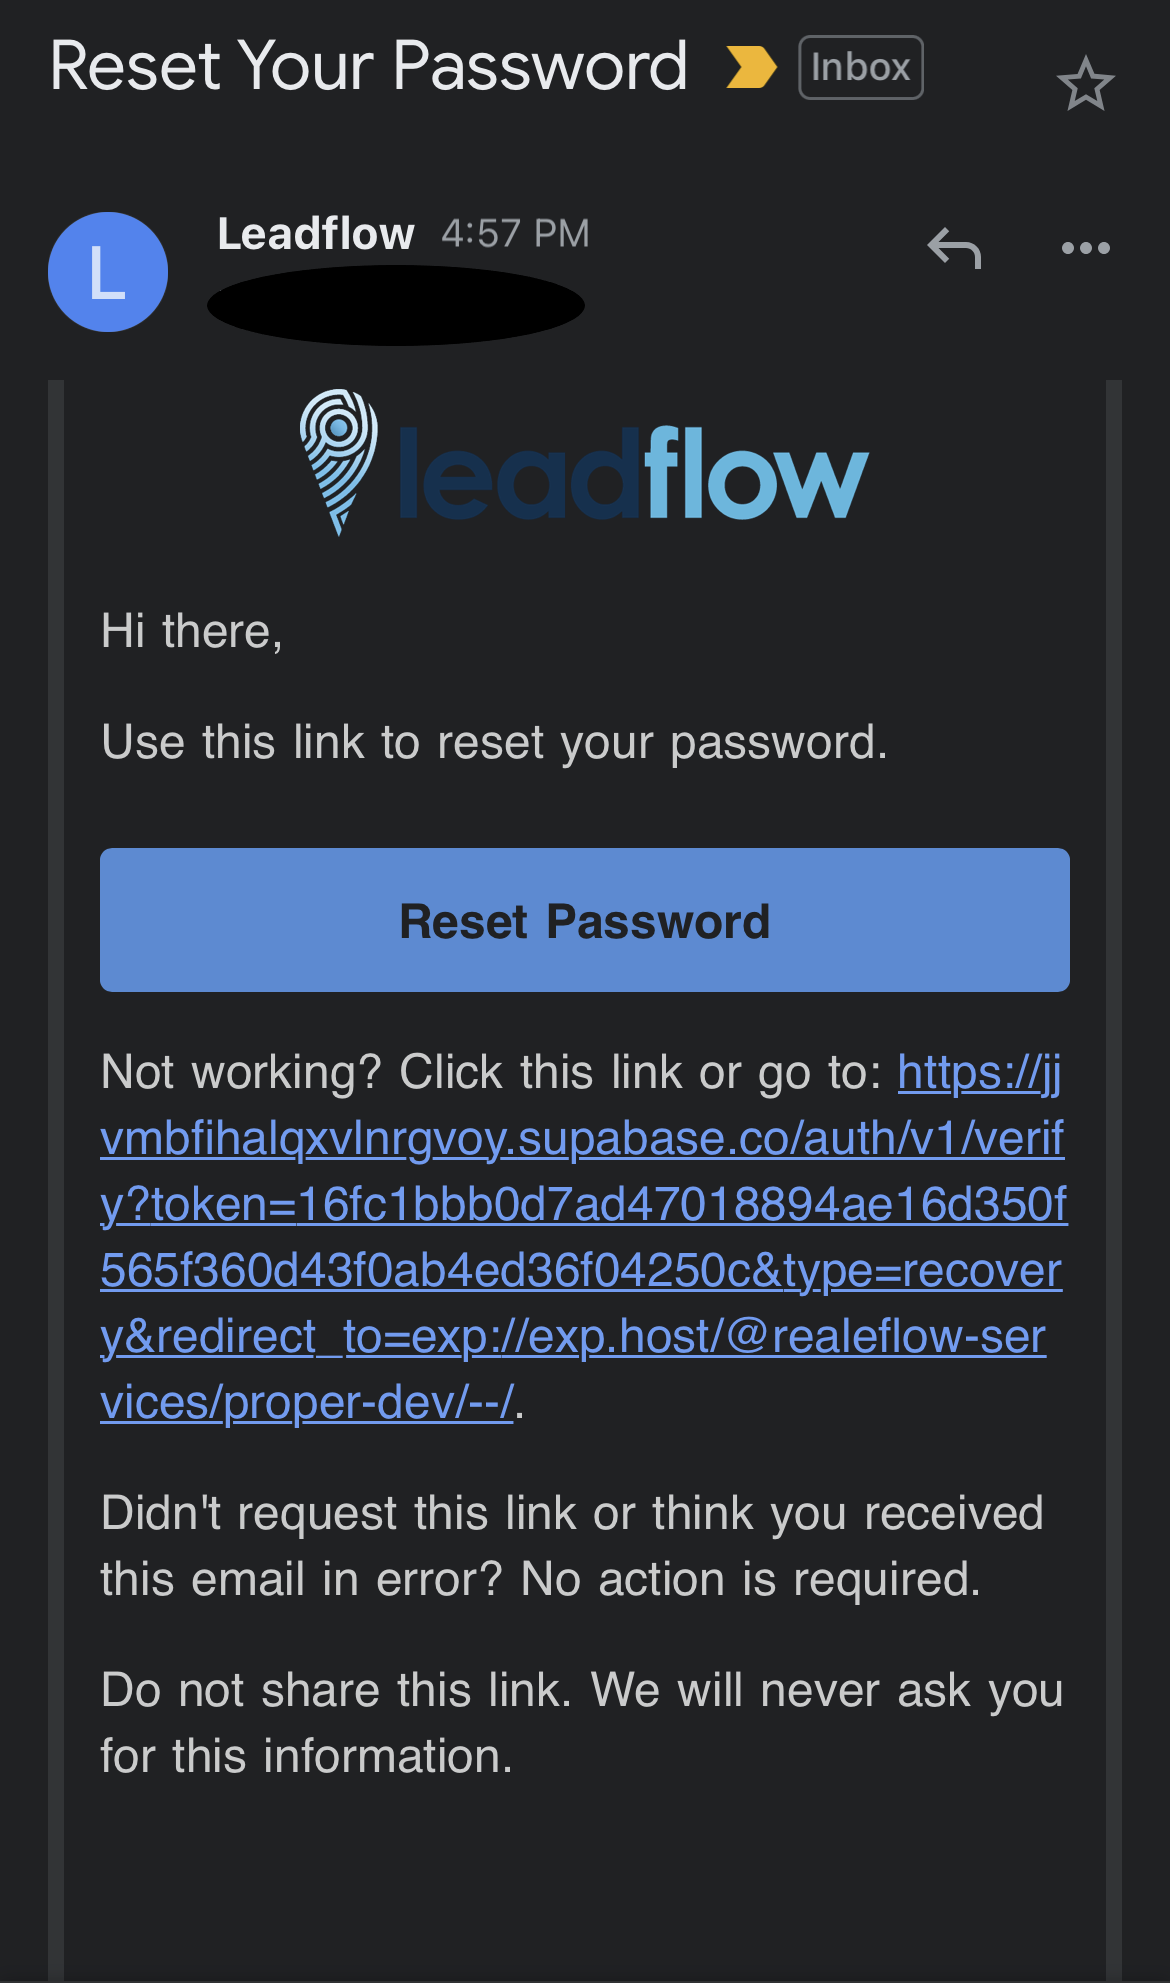1170x1983 pixels.
Task: Open the supabase.co verification link
Action: [x=584, y=1237]
